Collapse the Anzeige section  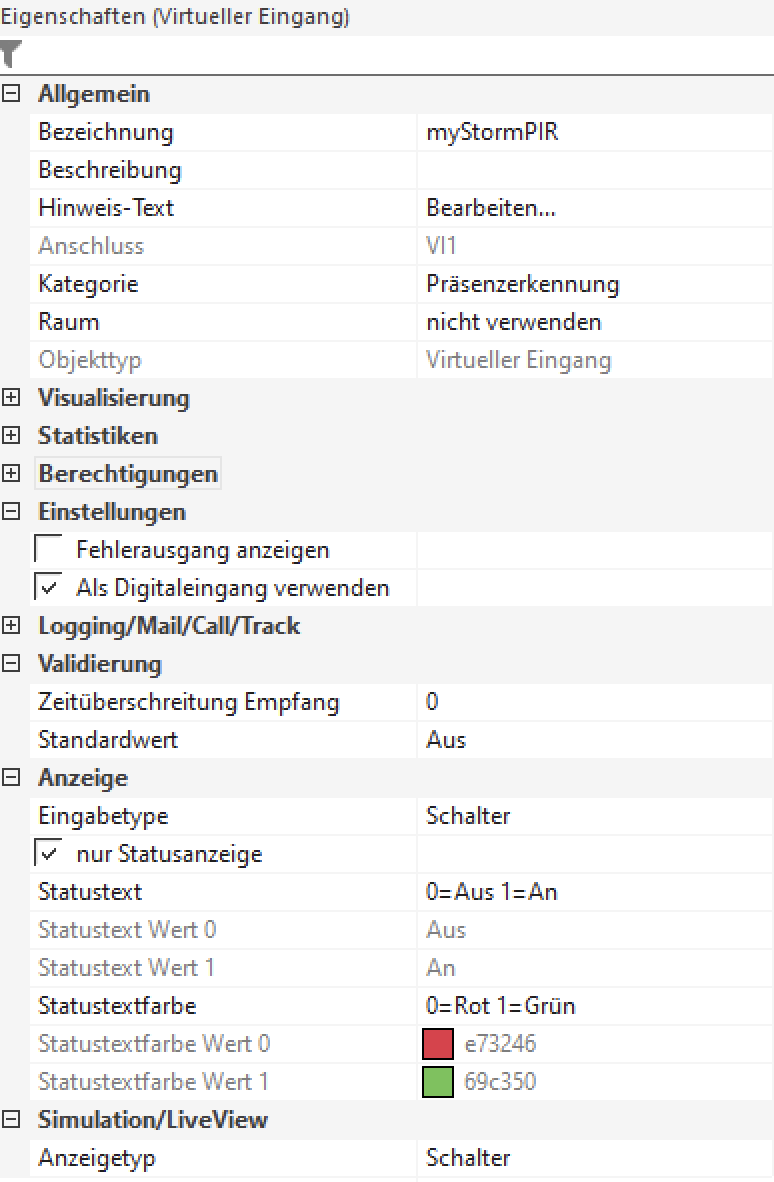(x=12, y=778)
